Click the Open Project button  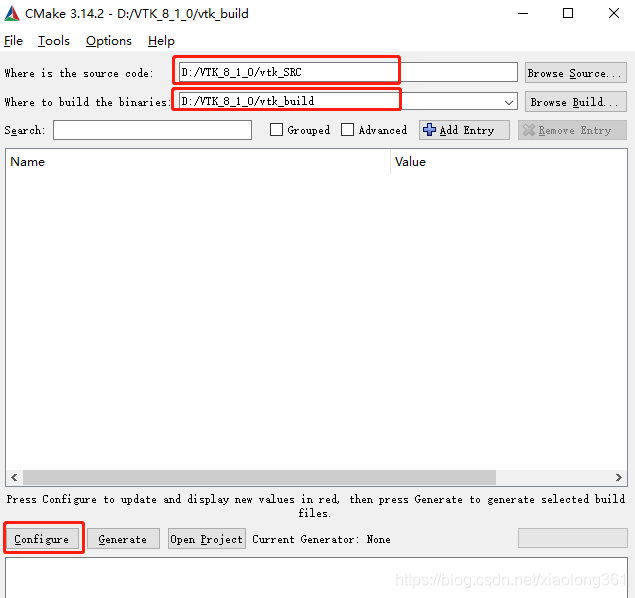(x=207, y=539)
